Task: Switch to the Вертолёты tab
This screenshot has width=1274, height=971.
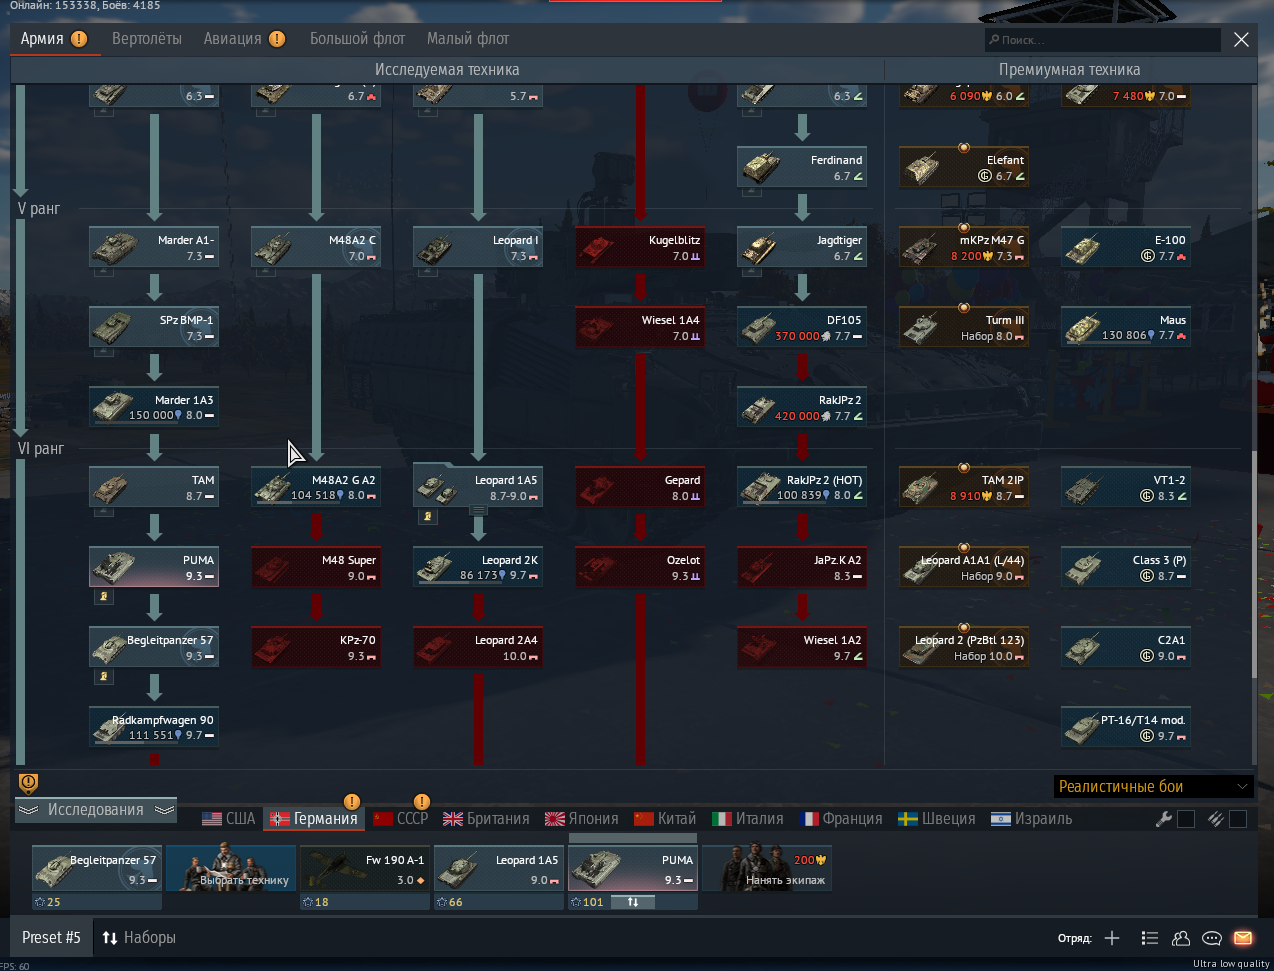Action: tap(147, 39)
